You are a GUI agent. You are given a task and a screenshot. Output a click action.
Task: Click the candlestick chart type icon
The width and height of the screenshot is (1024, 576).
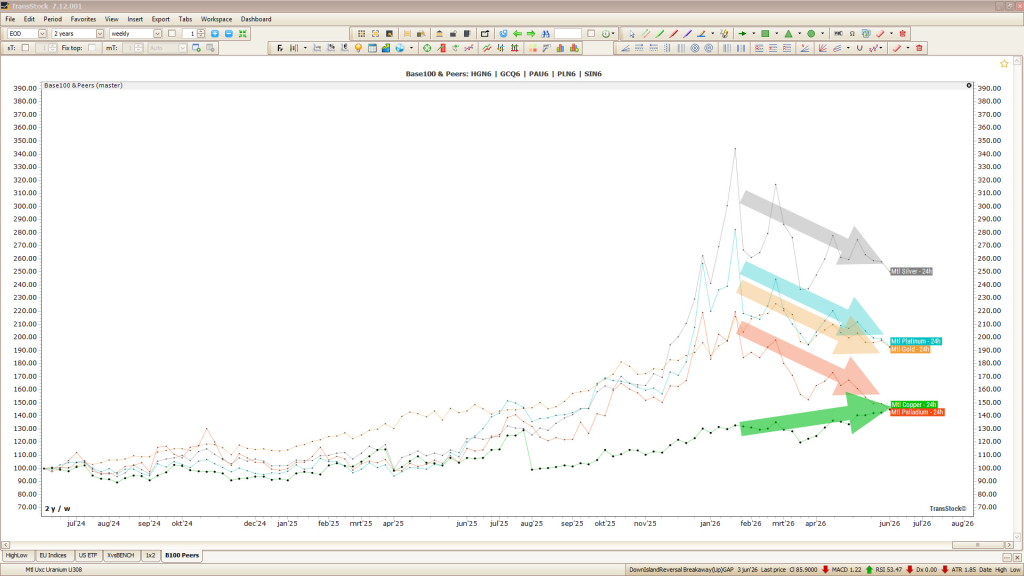(x=294, y=48)
